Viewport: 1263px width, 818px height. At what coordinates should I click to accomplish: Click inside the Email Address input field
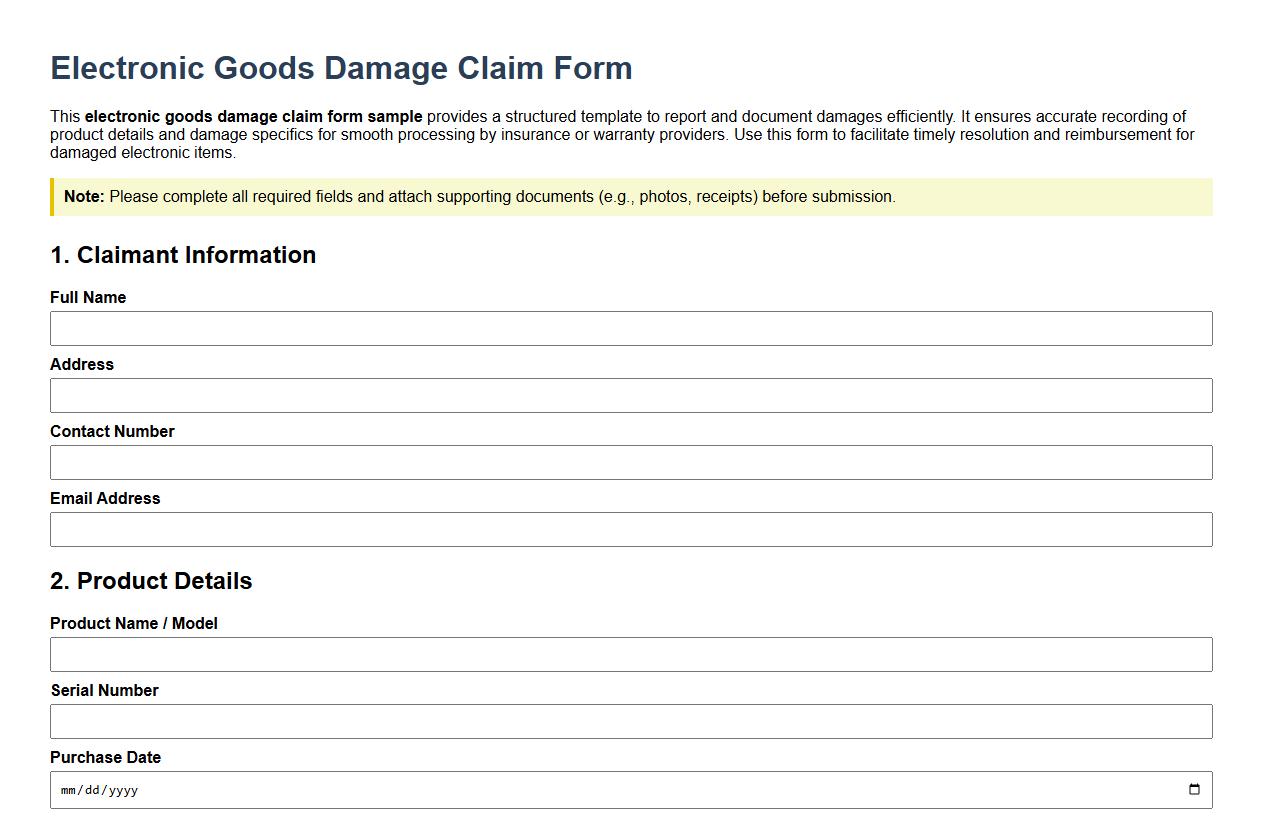[630, 529]
